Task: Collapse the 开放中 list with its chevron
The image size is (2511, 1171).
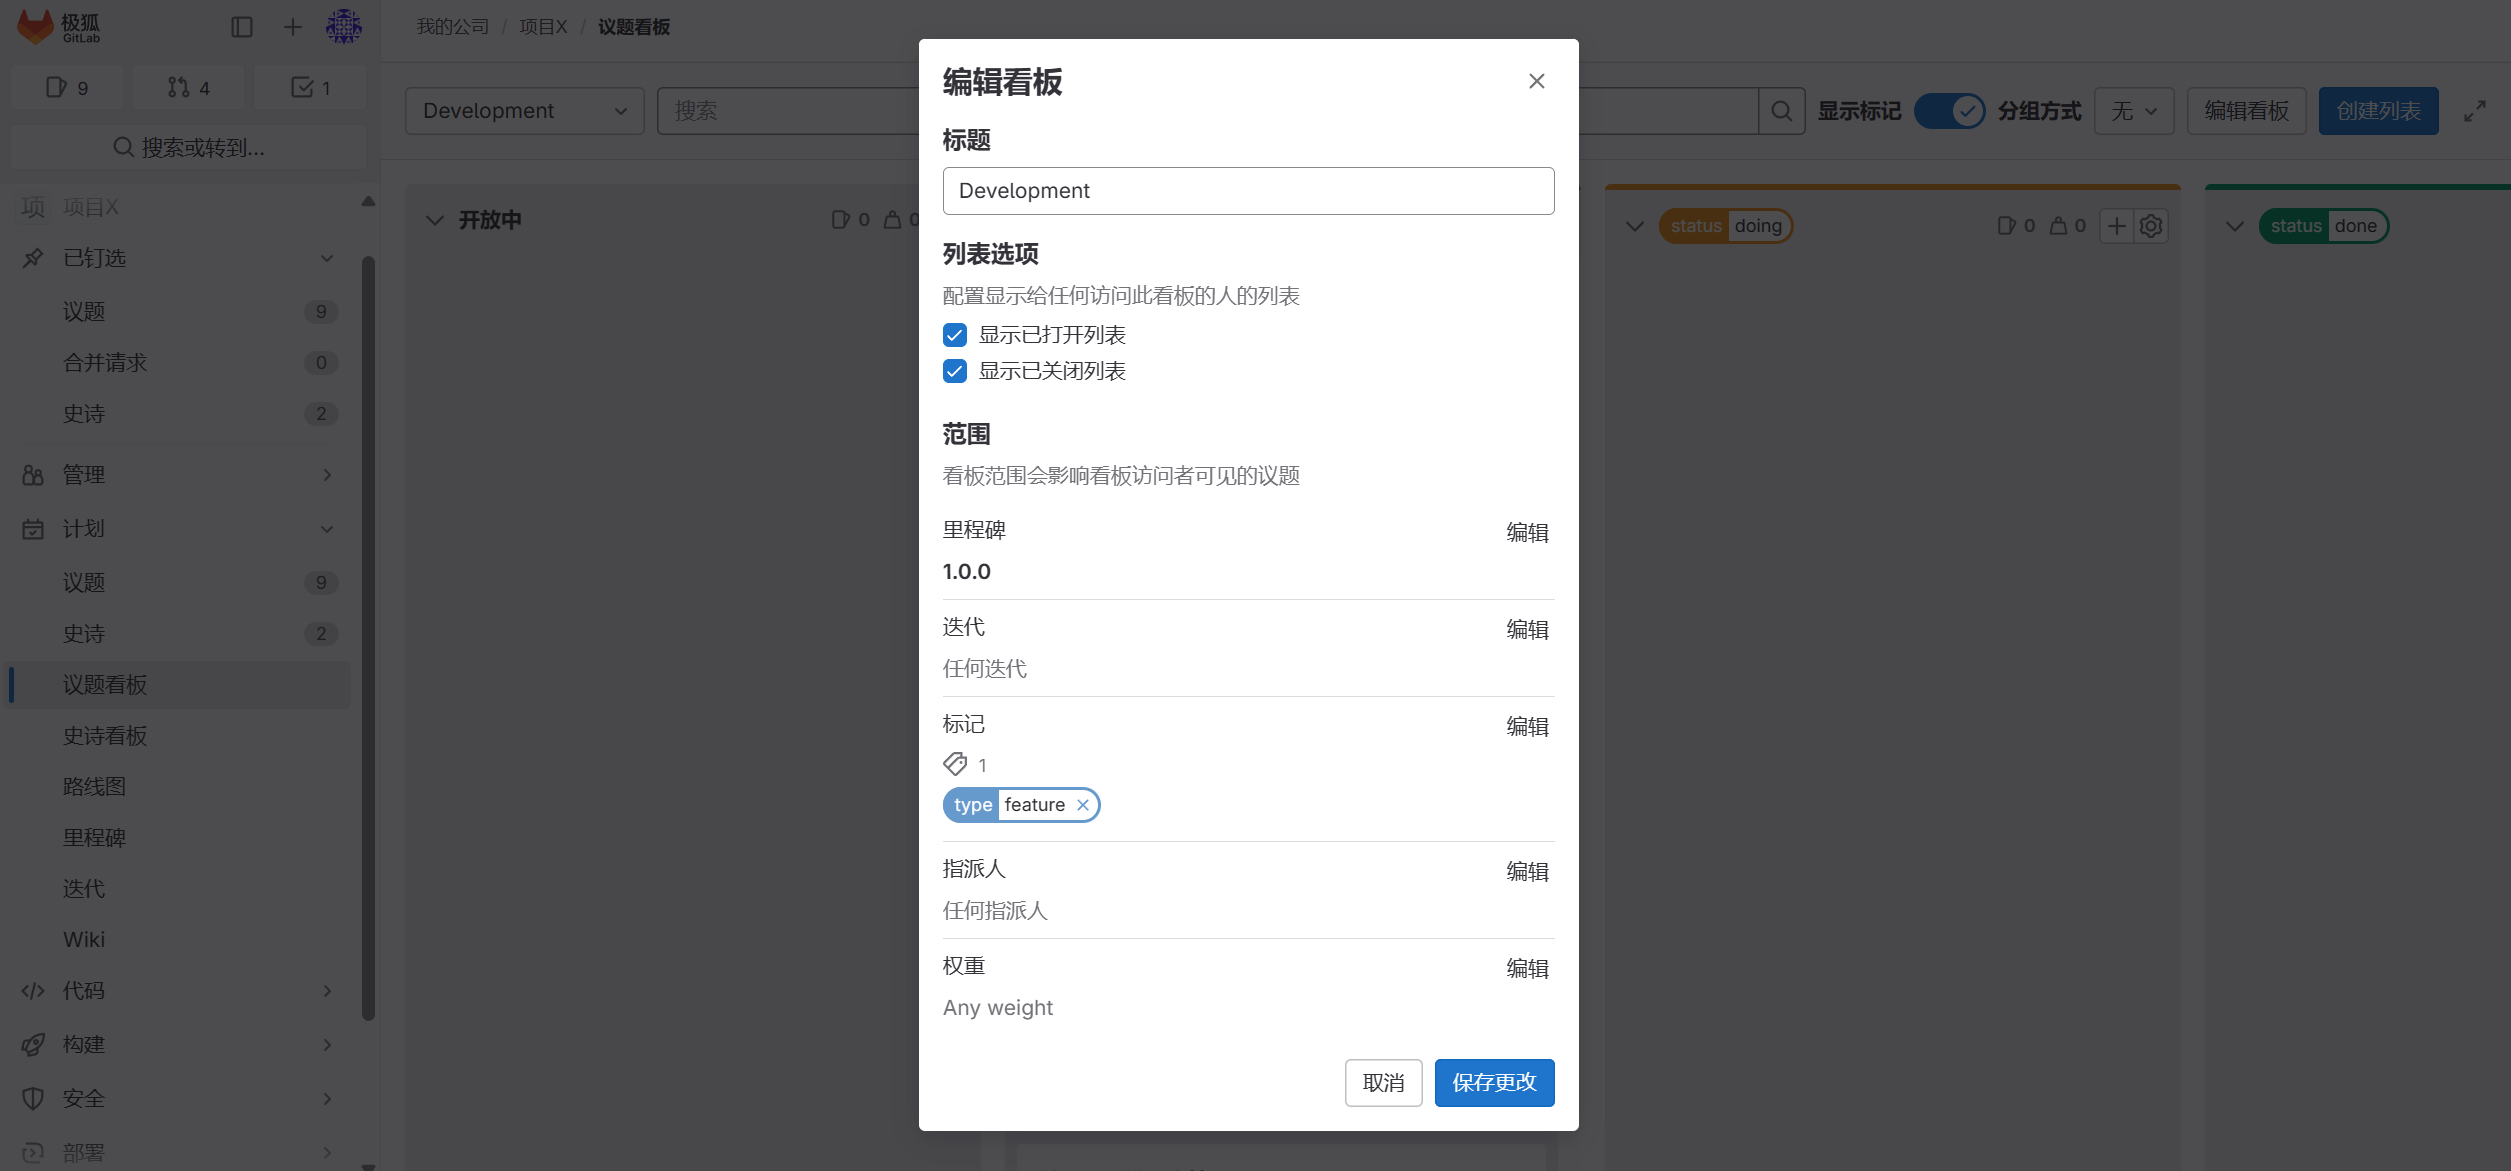Action: click(x=434, y=220)
